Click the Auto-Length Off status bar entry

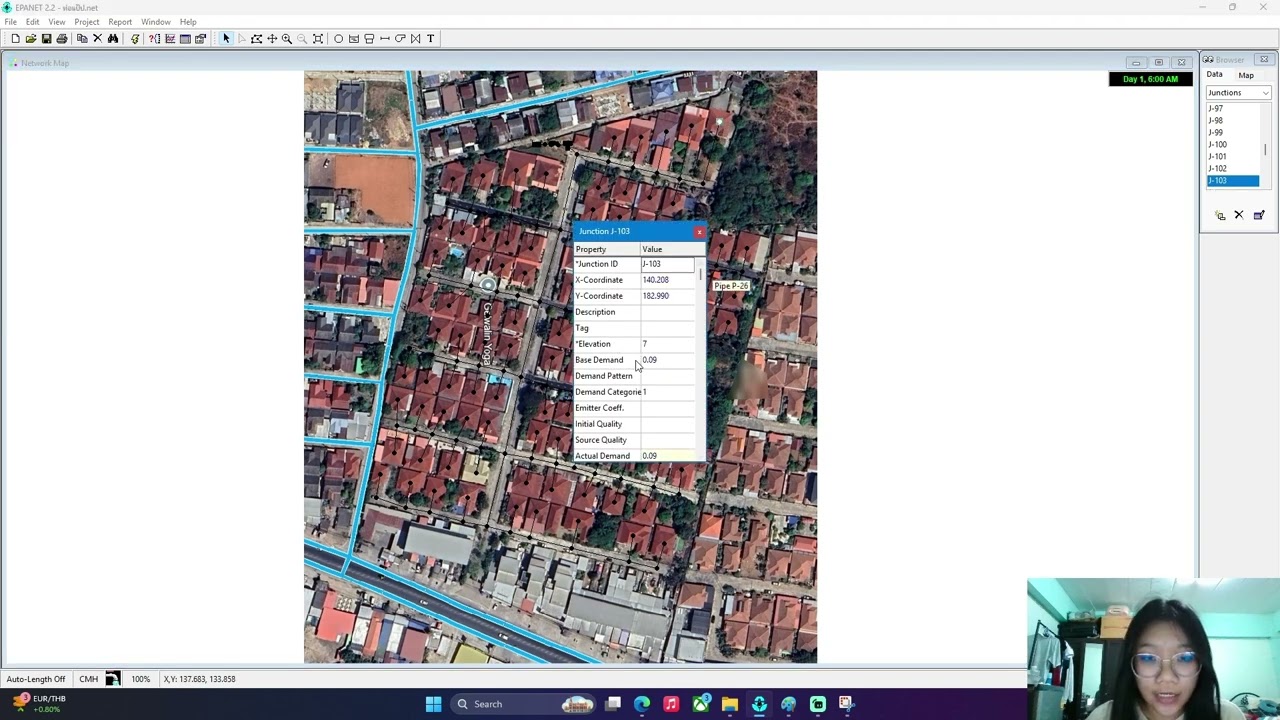point(35,679)
